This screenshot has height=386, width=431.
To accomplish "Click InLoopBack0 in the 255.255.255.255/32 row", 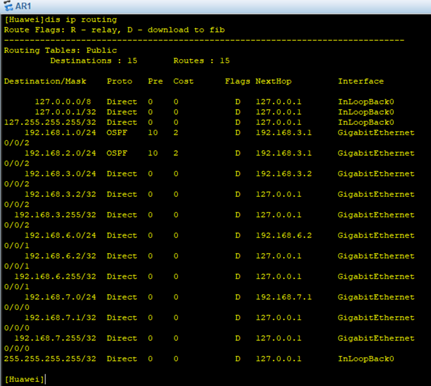I will coord(366,359).
